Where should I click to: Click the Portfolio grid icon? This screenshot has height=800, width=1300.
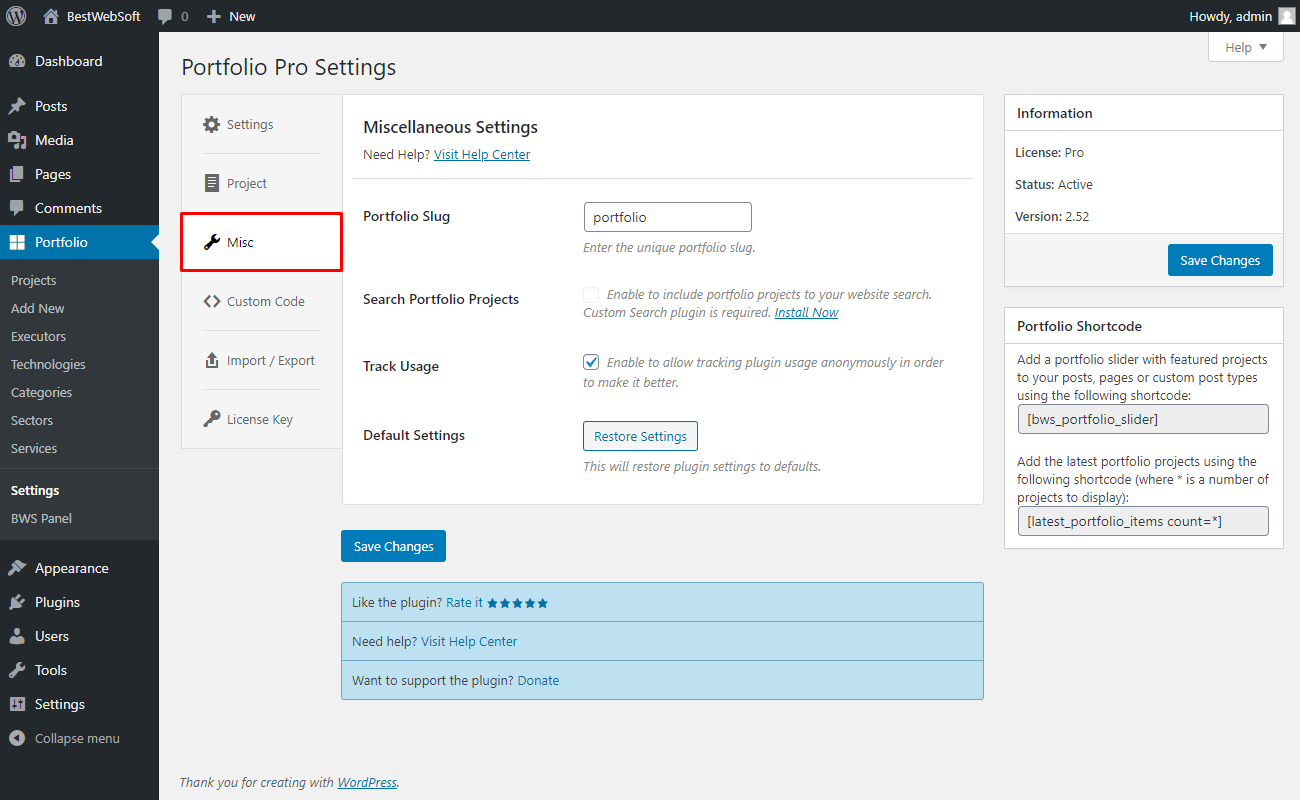[17, 242]
